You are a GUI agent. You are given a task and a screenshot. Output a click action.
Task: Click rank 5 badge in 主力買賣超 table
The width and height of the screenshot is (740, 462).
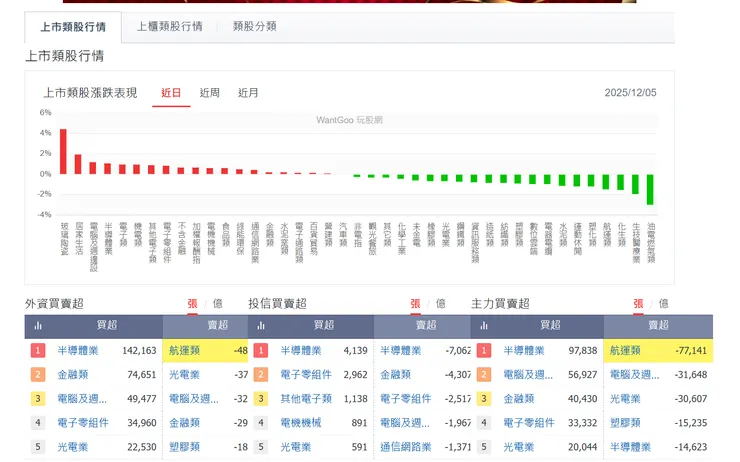click(484, 447)
